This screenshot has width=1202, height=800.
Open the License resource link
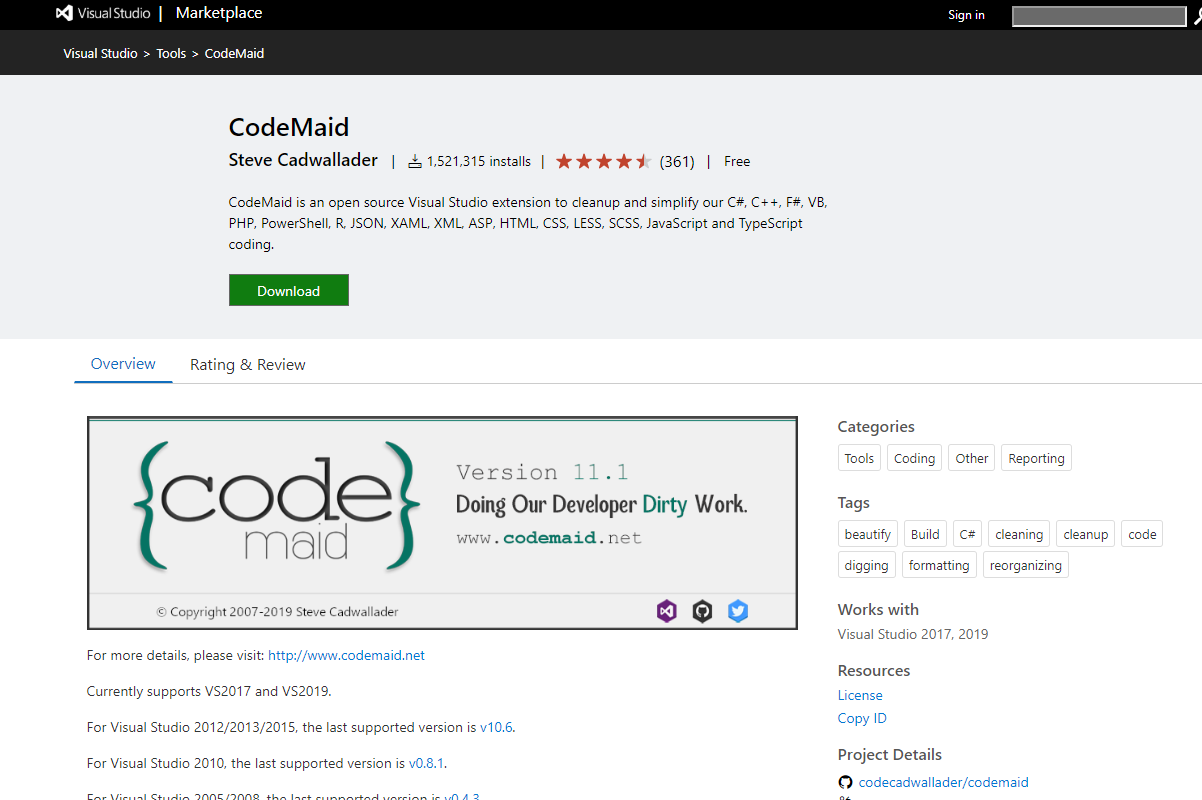coord(860,695)
